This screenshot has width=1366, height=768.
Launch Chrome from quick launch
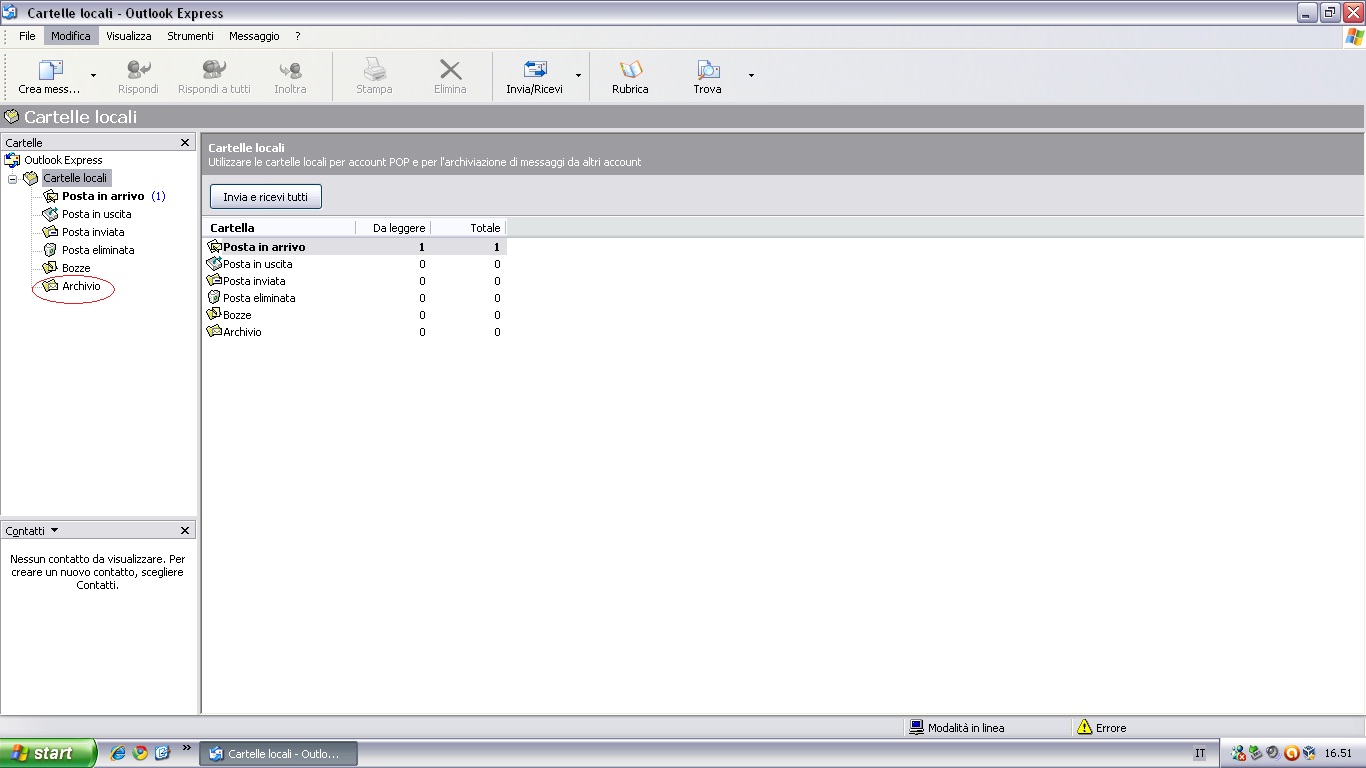141,753
